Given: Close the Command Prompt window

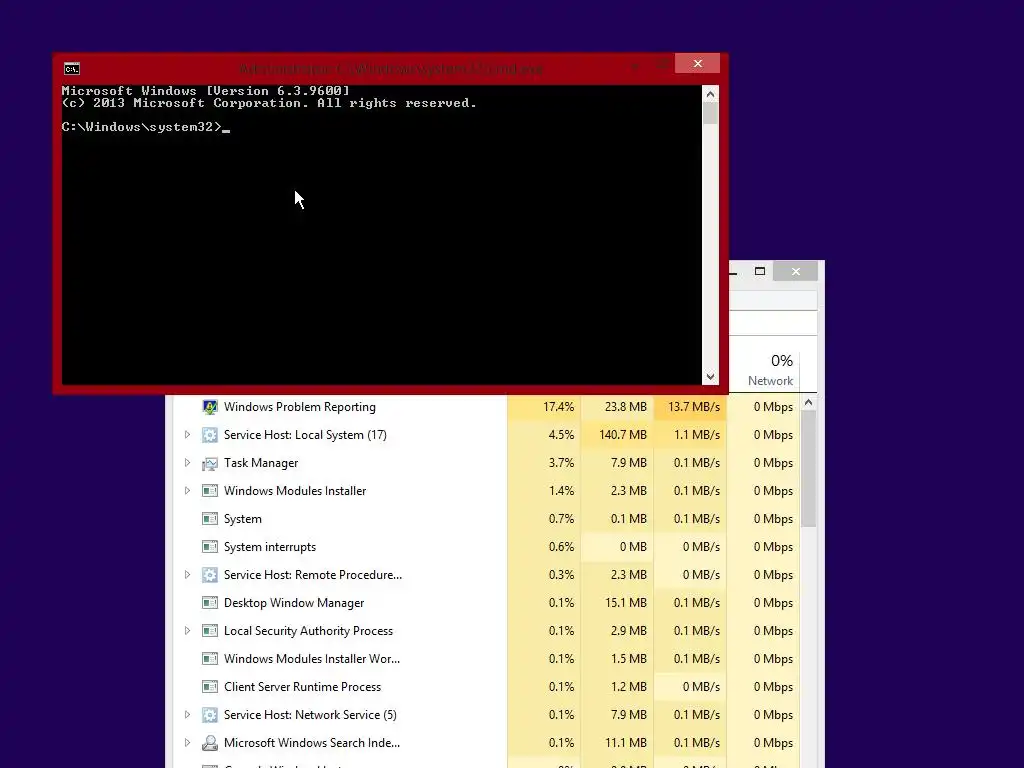Looking at the screenshot, I should 697,63.
